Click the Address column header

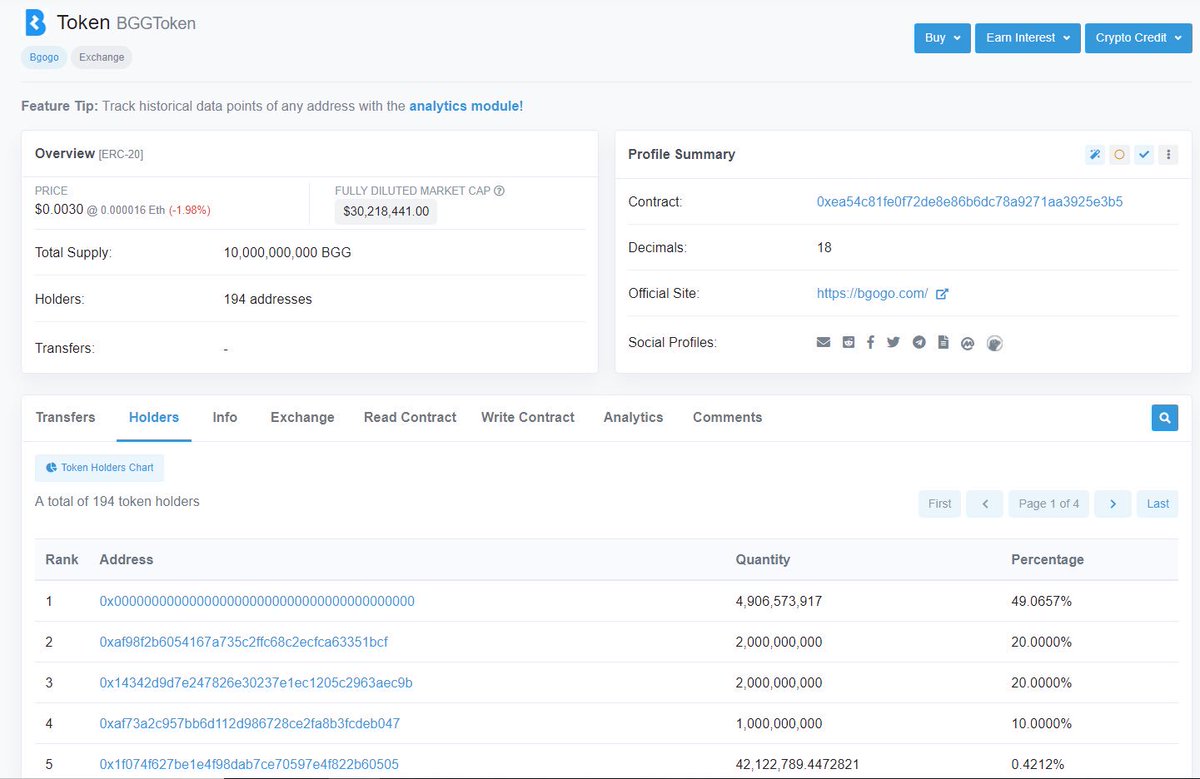pyautogui.click(x=126, y=559)
